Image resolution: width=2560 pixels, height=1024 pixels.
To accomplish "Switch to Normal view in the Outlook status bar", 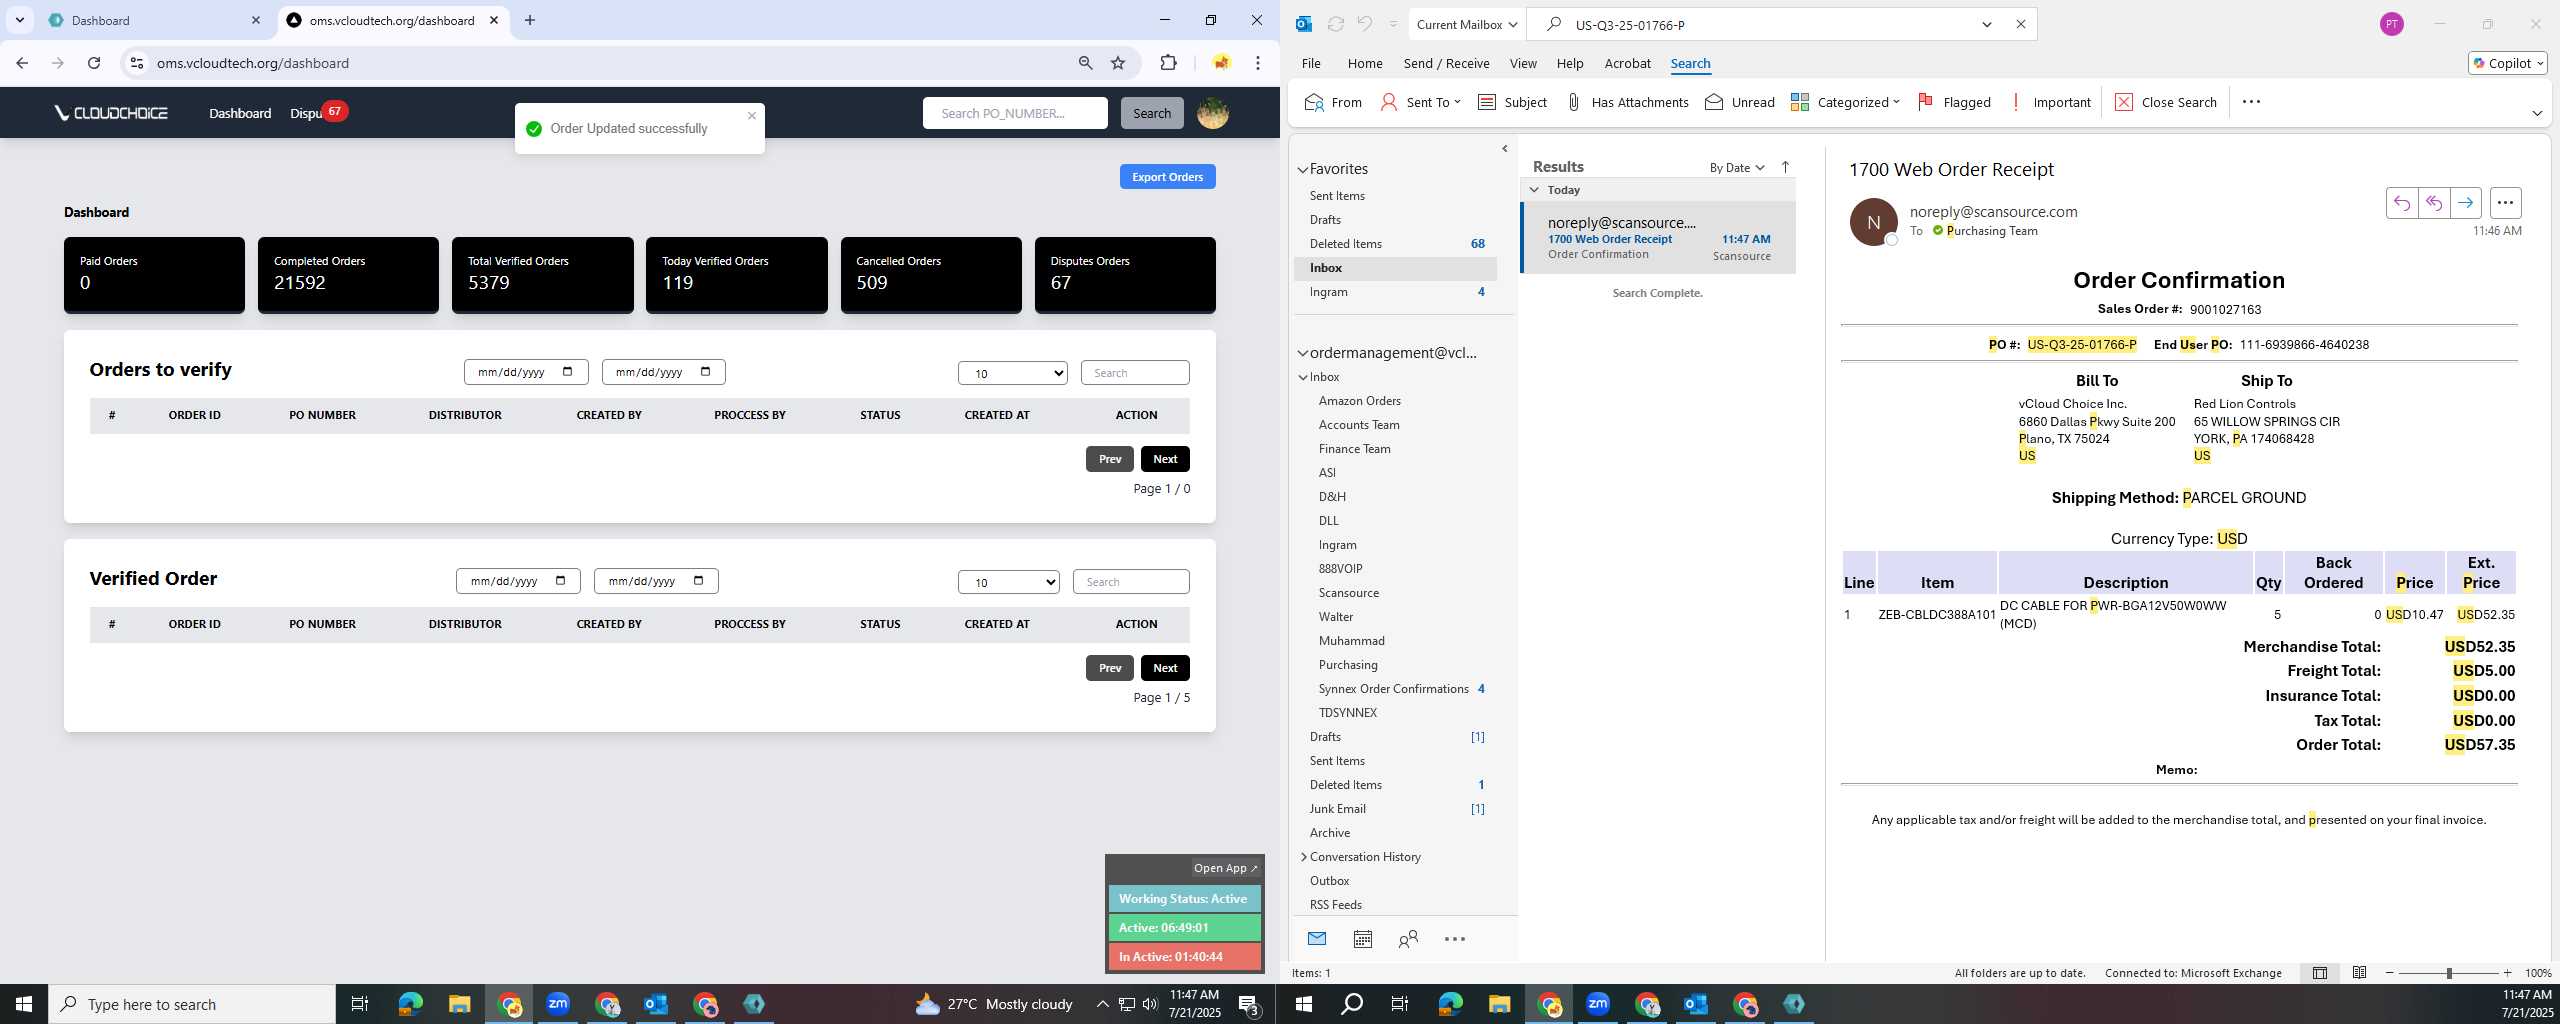I will pyautogui.click(x=2320, y=973).
